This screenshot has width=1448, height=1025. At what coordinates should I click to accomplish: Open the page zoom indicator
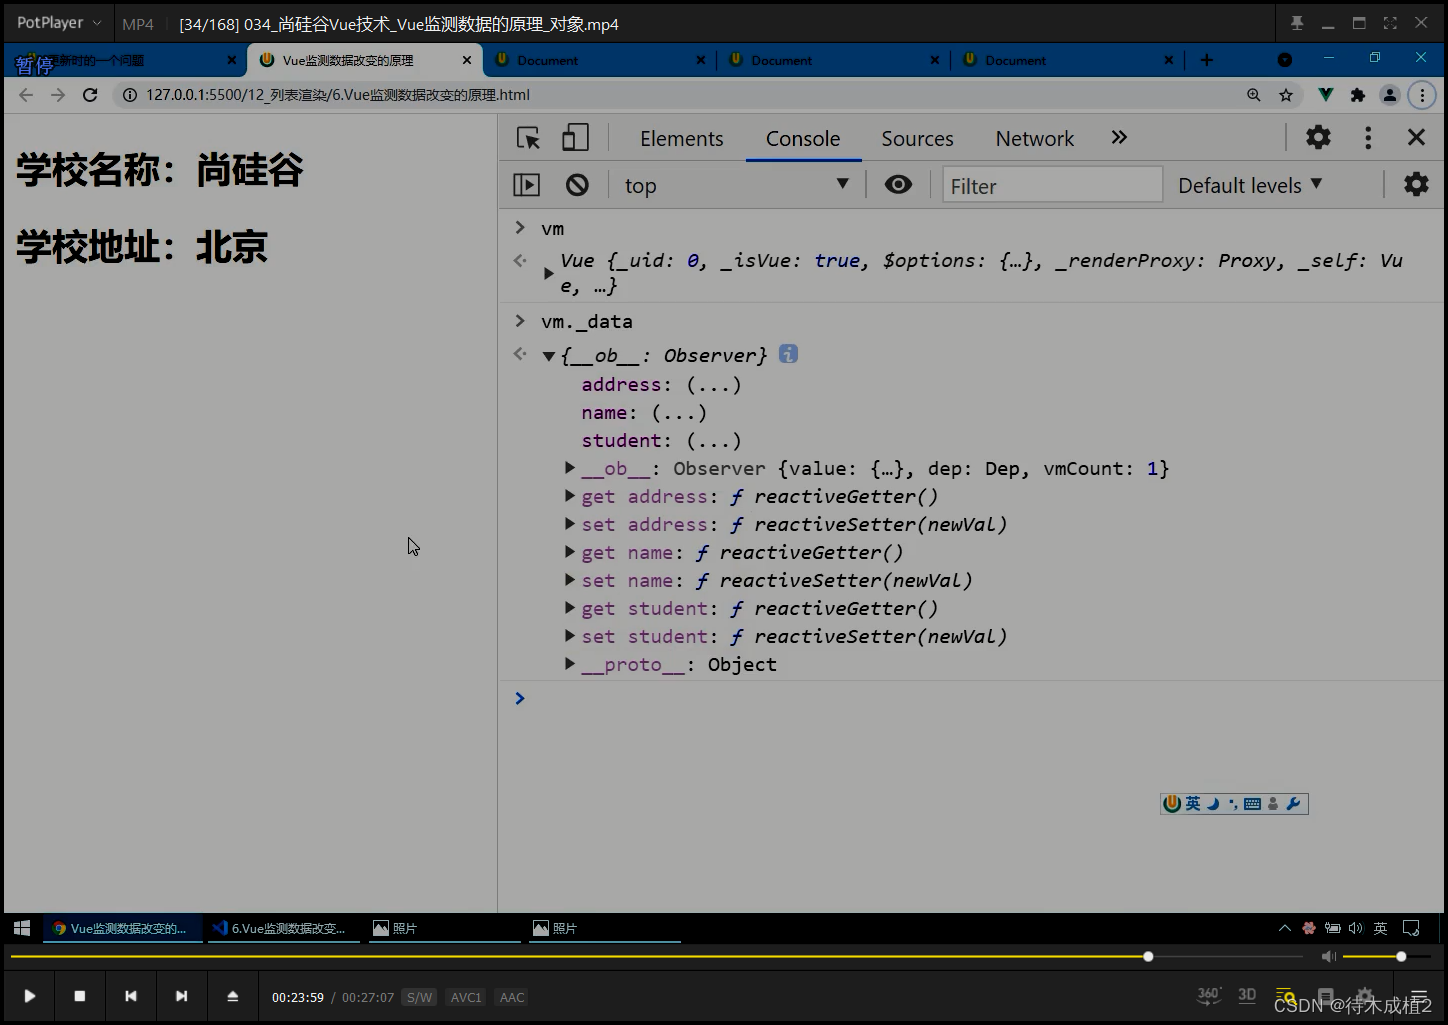pyautogui.click(x=1253, y=95)
